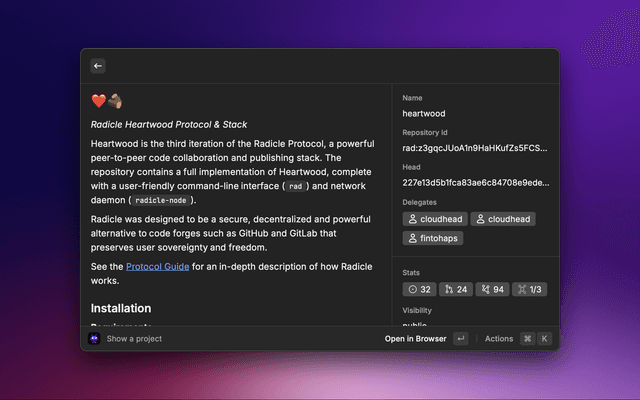The width and height of the screenshot is (640, 400).
Task: Open the Actions menu
Action: click(x=498, y=339)
